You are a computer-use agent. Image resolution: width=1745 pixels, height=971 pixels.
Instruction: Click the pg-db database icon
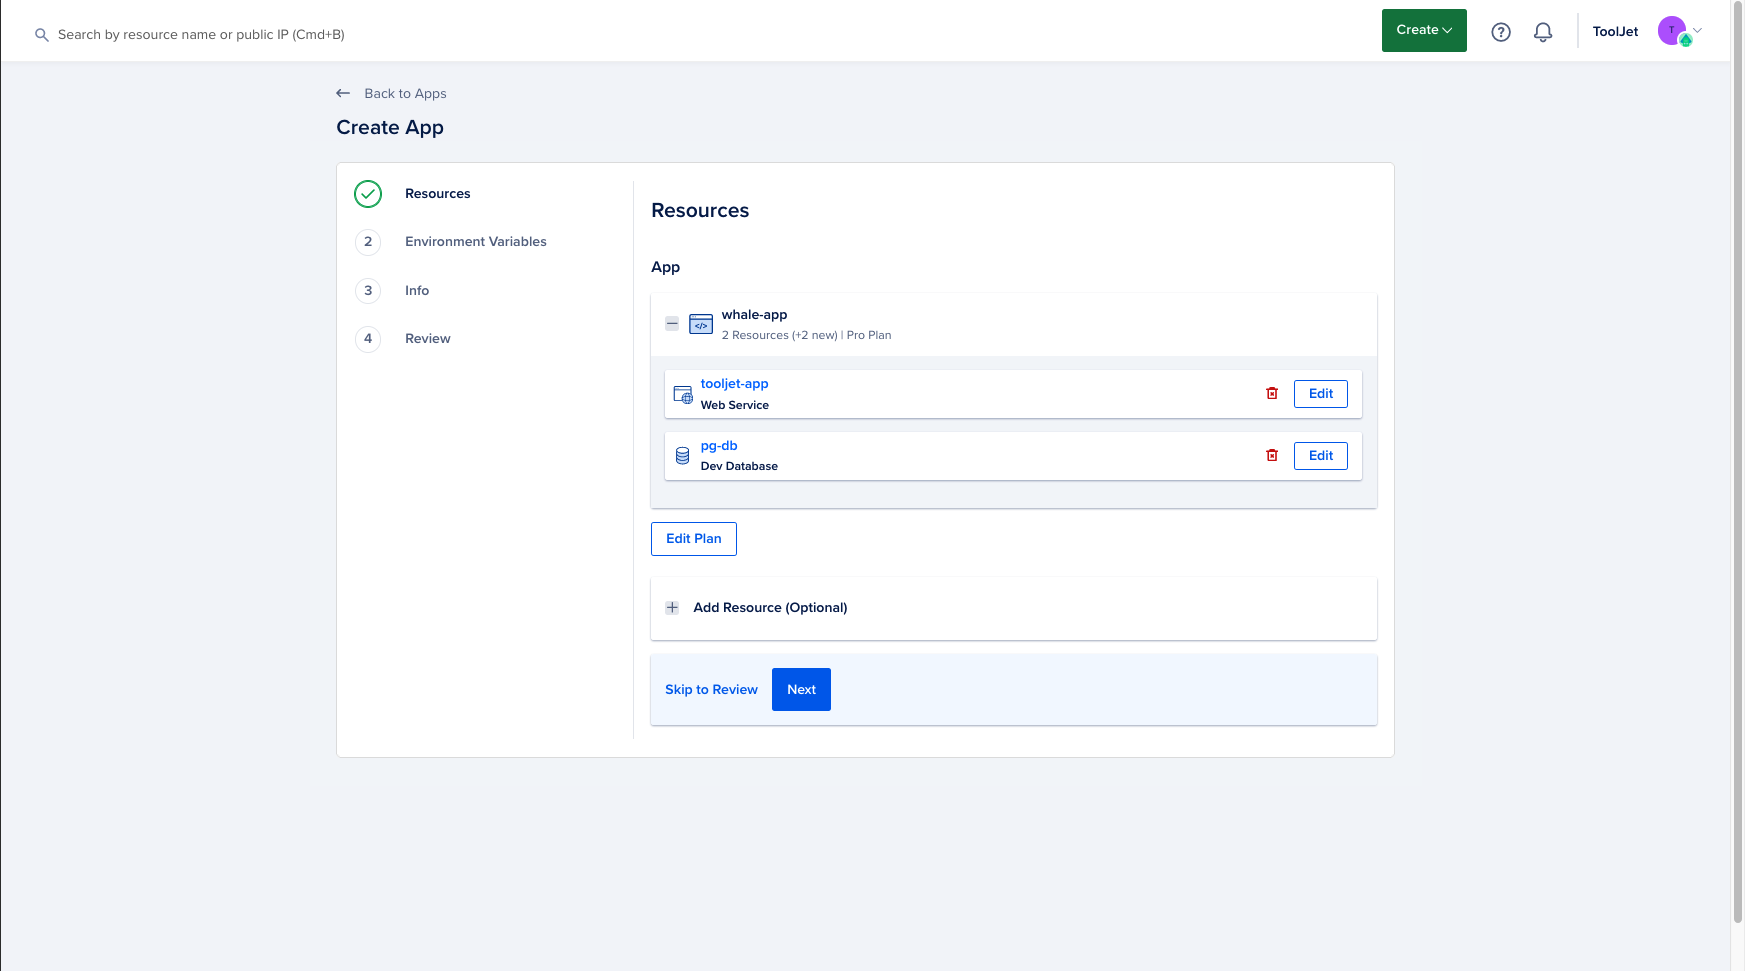(682, 456)
